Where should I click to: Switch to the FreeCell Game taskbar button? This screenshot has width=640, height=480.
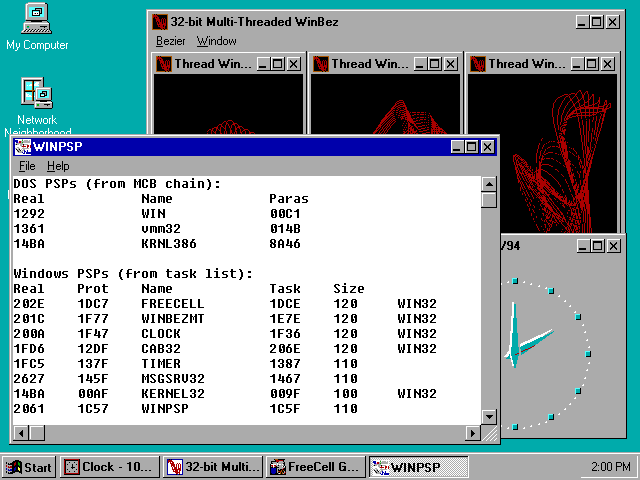tap(315, 467)
